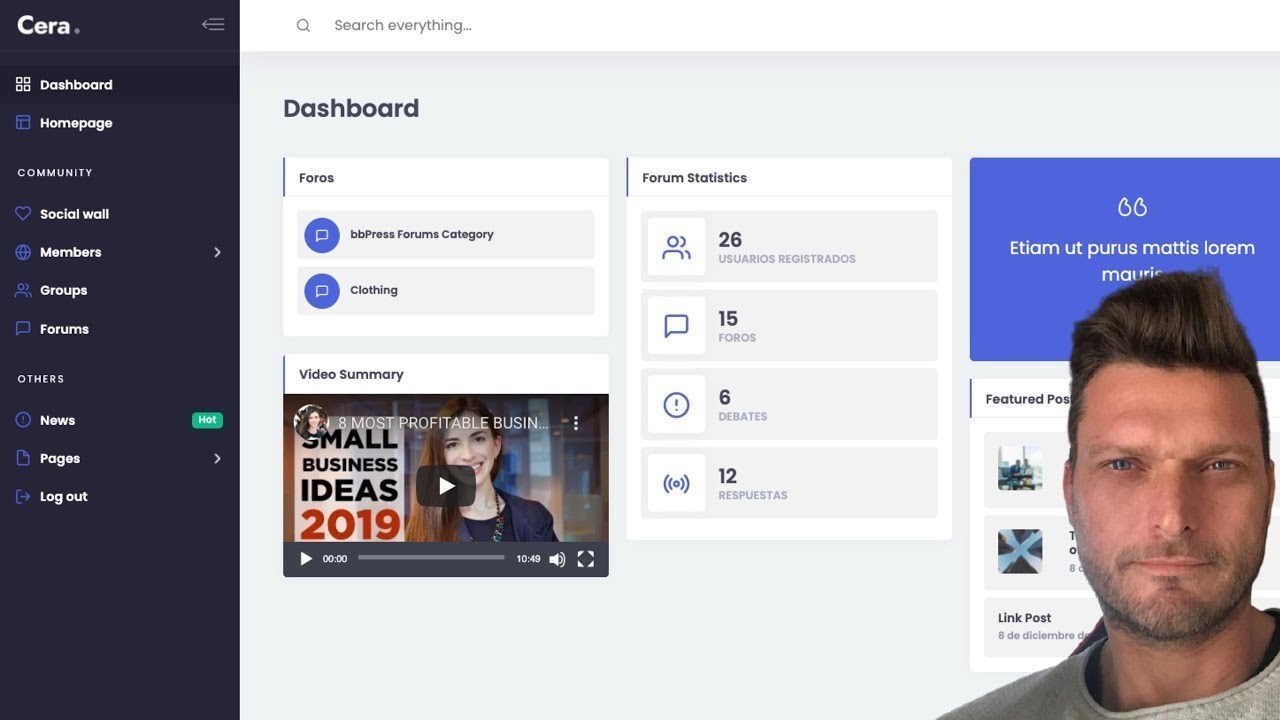Click the registered users icon tile

pyautogui.click(x=676, y=247)
